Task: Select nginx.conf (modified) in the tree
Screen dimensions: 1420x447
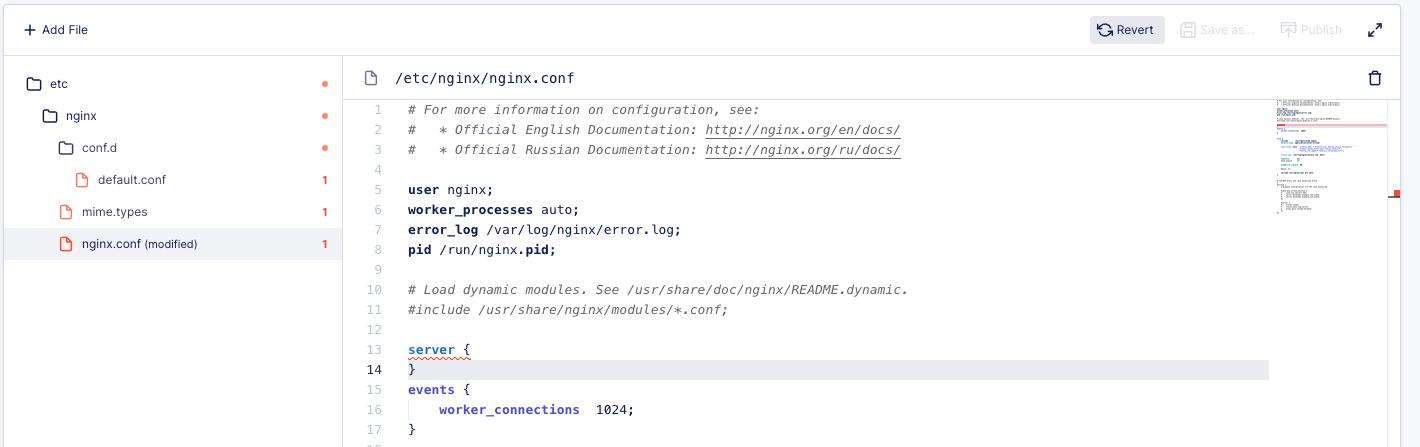Action: pos(172,244)
